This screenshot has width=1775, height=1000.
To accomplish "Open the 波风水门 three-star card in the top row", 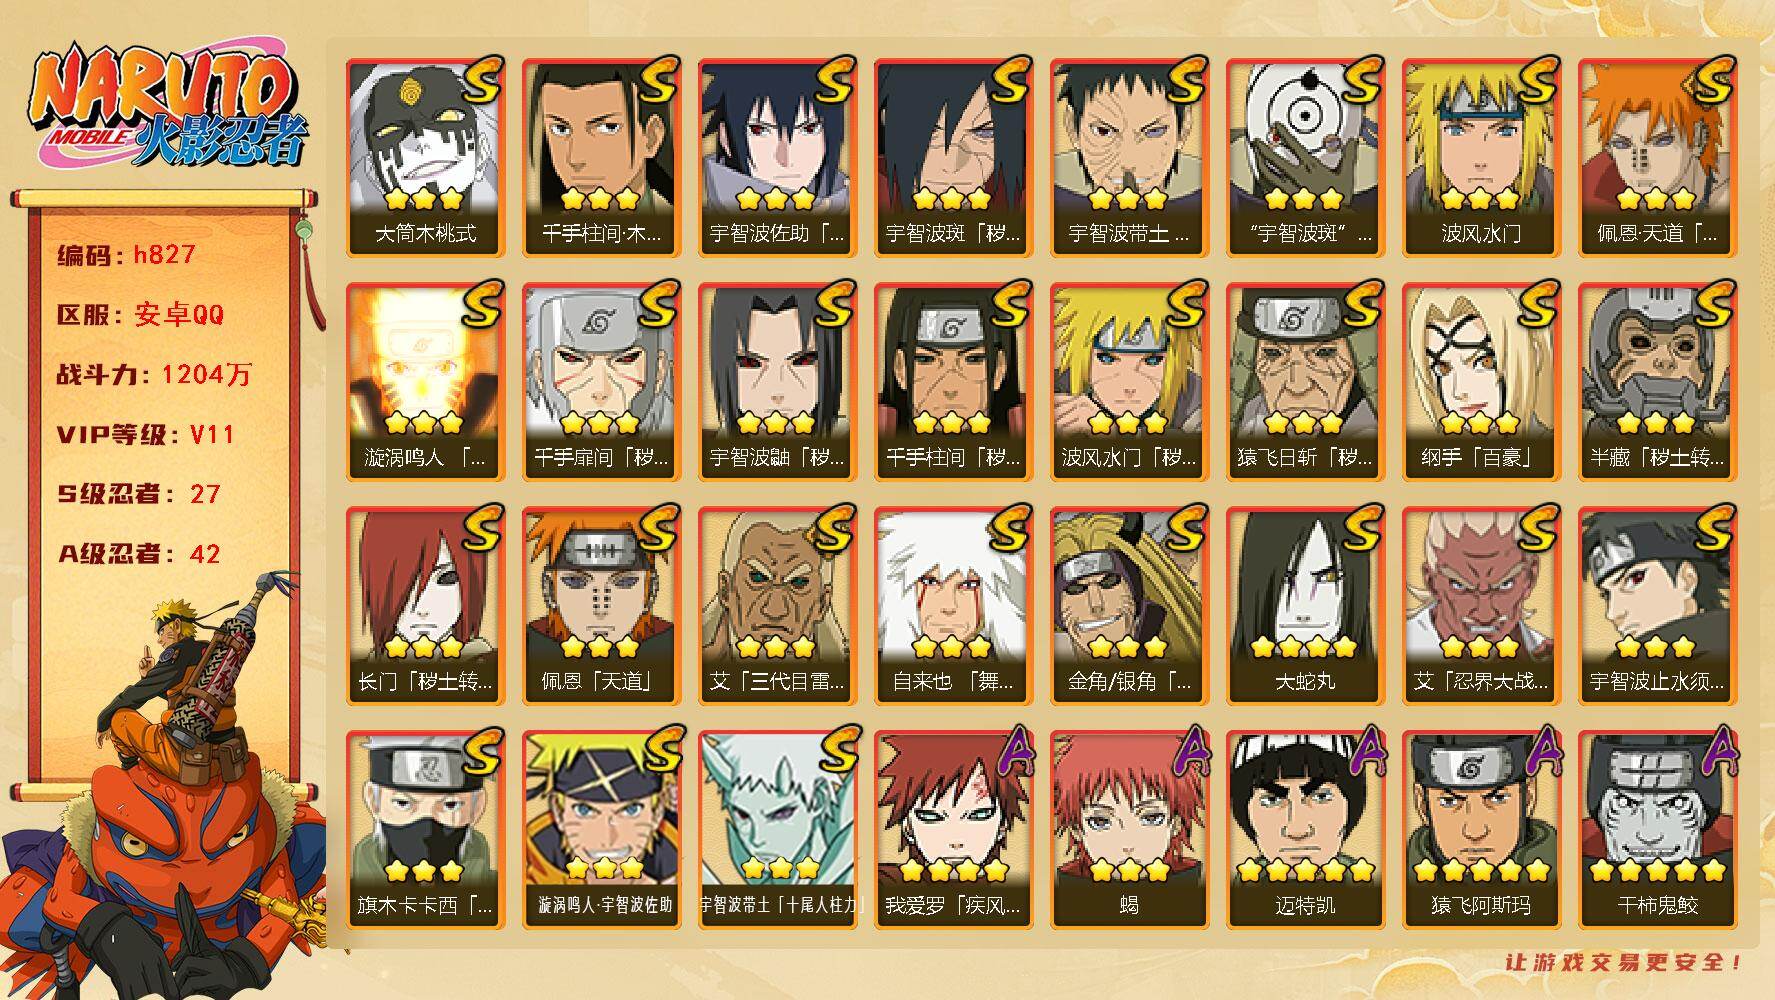I will pyautogui.click(x=1481, y=157).
